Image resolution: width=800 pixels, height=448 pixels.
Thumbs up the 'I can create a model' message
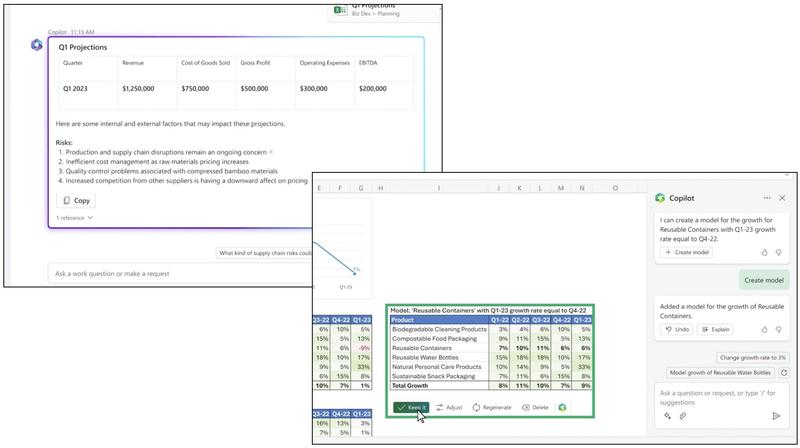point(764,252)
